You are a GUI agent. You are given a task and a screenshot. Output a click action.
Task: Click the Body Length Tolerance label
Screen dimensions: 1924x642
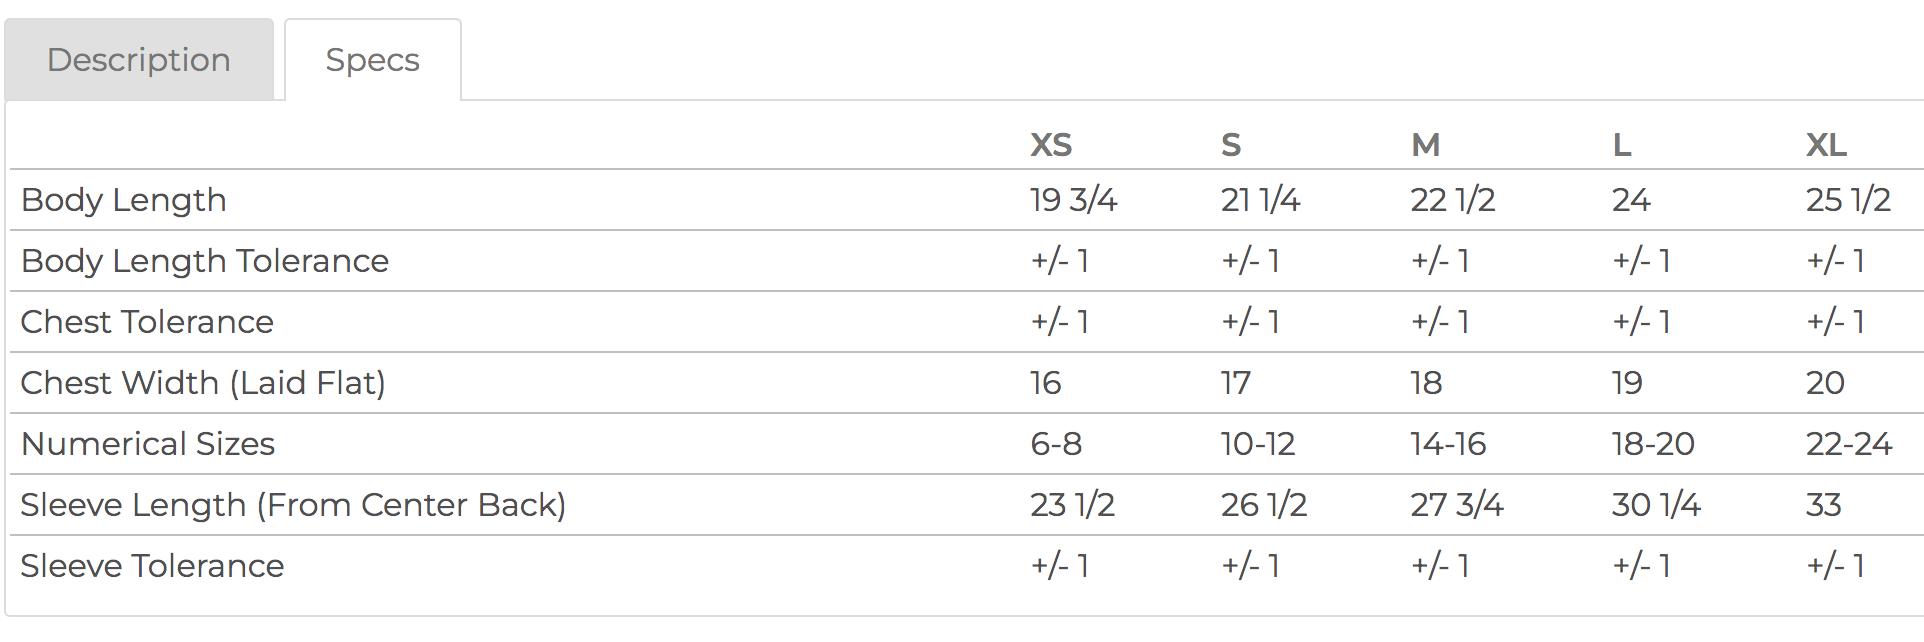pos(205,261)
